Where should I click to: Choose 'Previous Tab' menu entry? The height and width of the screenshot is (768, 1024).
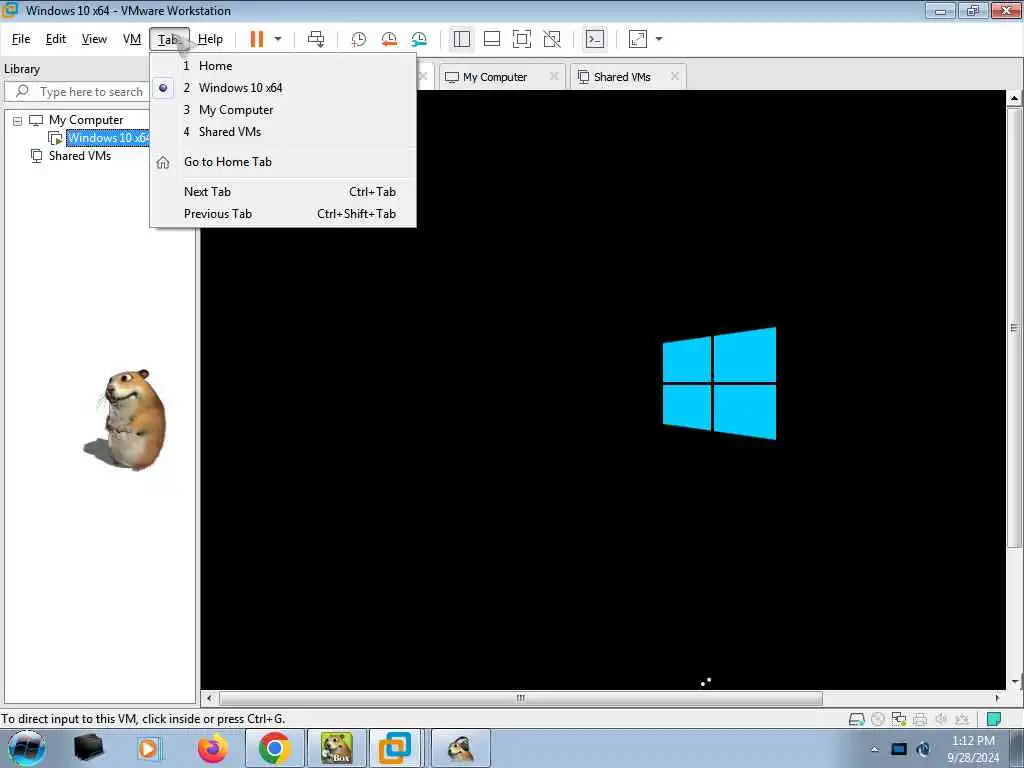tap(283, 214)
